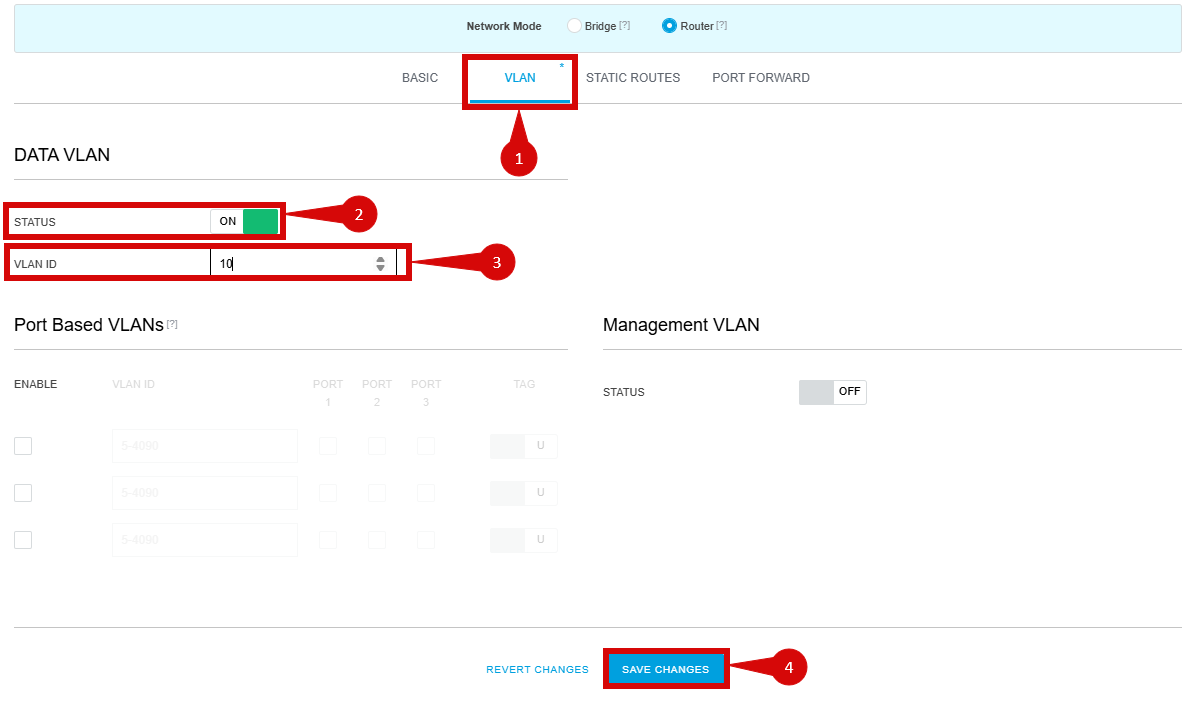Click the VLAN ID spinner arrows
This screenshot has width=1198, height=701.
coord(380,263)
